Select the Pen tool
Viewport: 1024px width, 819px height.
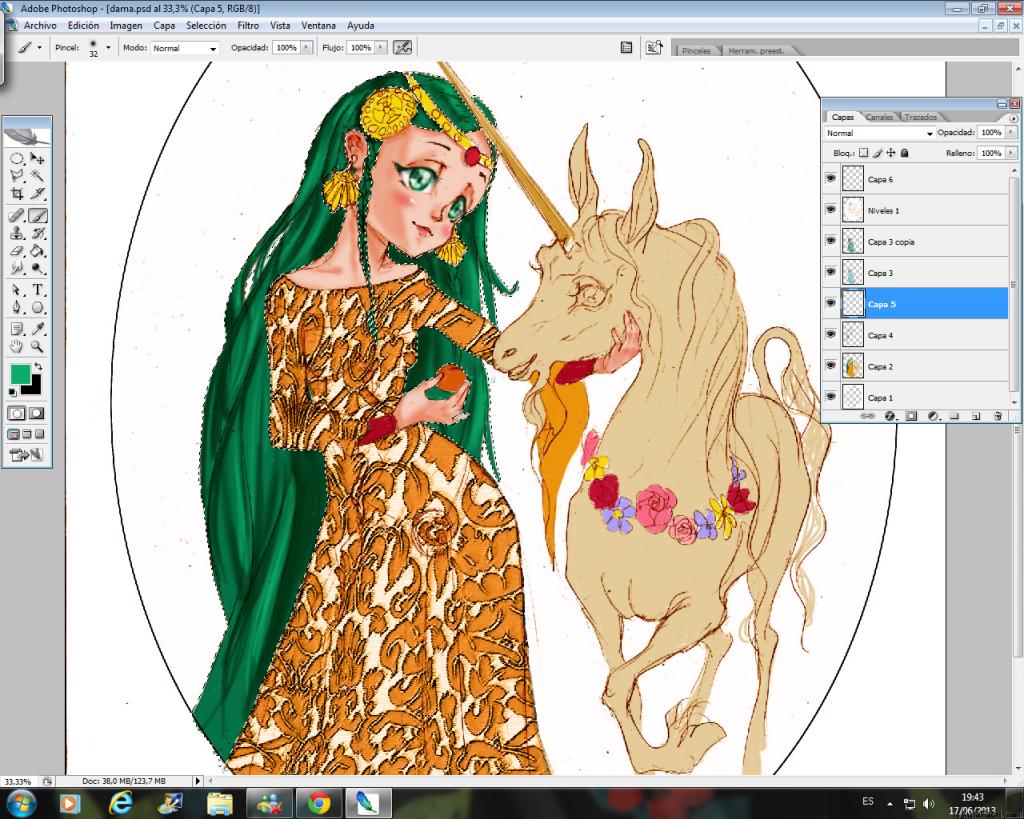17,307
